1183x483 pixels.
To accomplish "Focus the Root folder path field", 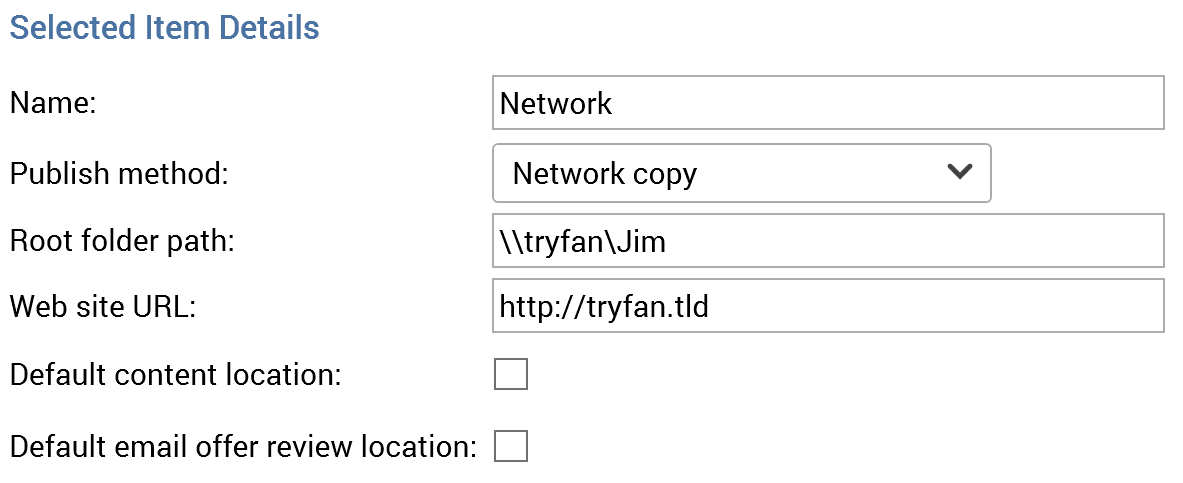I will tap(828, 241).
